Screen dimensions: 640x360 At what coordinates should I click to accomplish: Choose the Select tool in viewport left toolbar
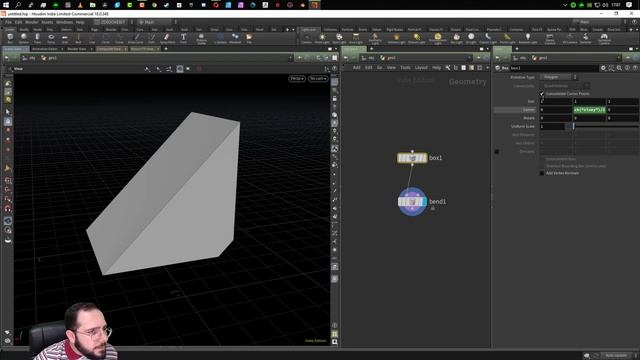tap(8, 112)
